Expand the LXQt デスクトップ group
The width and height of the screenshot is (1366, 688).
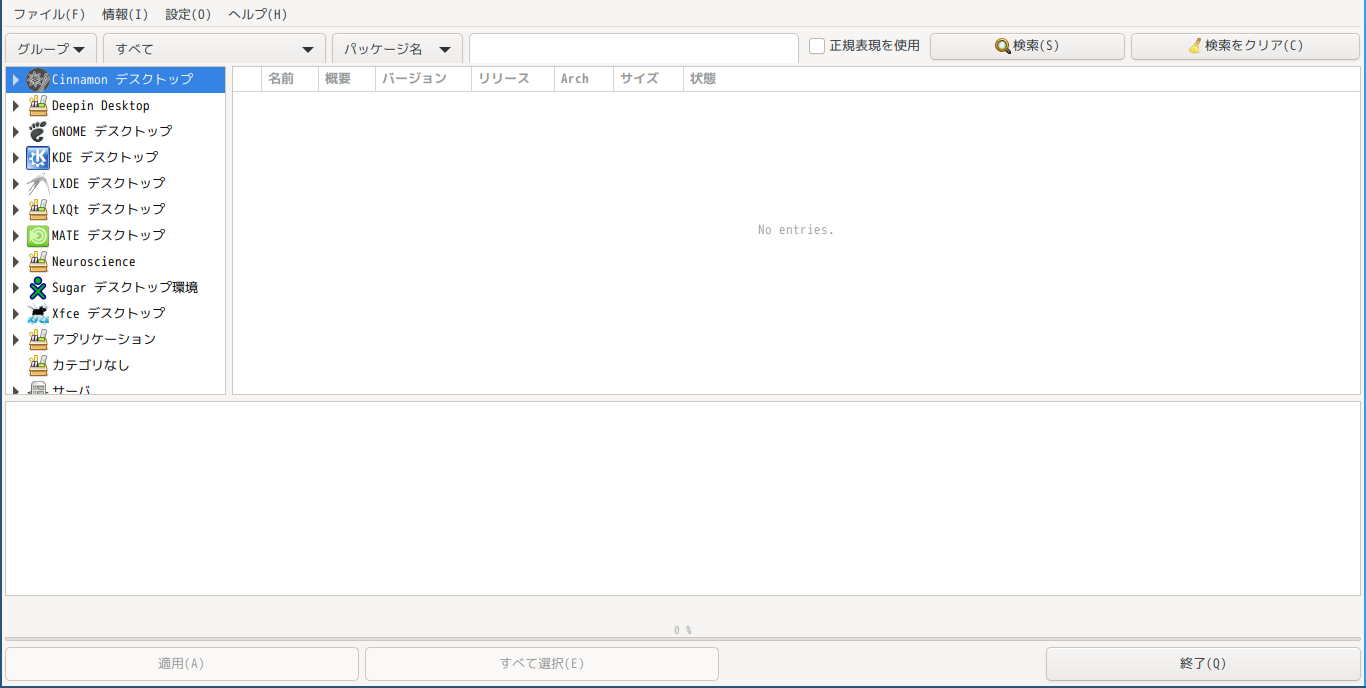(x=16, y=209)
